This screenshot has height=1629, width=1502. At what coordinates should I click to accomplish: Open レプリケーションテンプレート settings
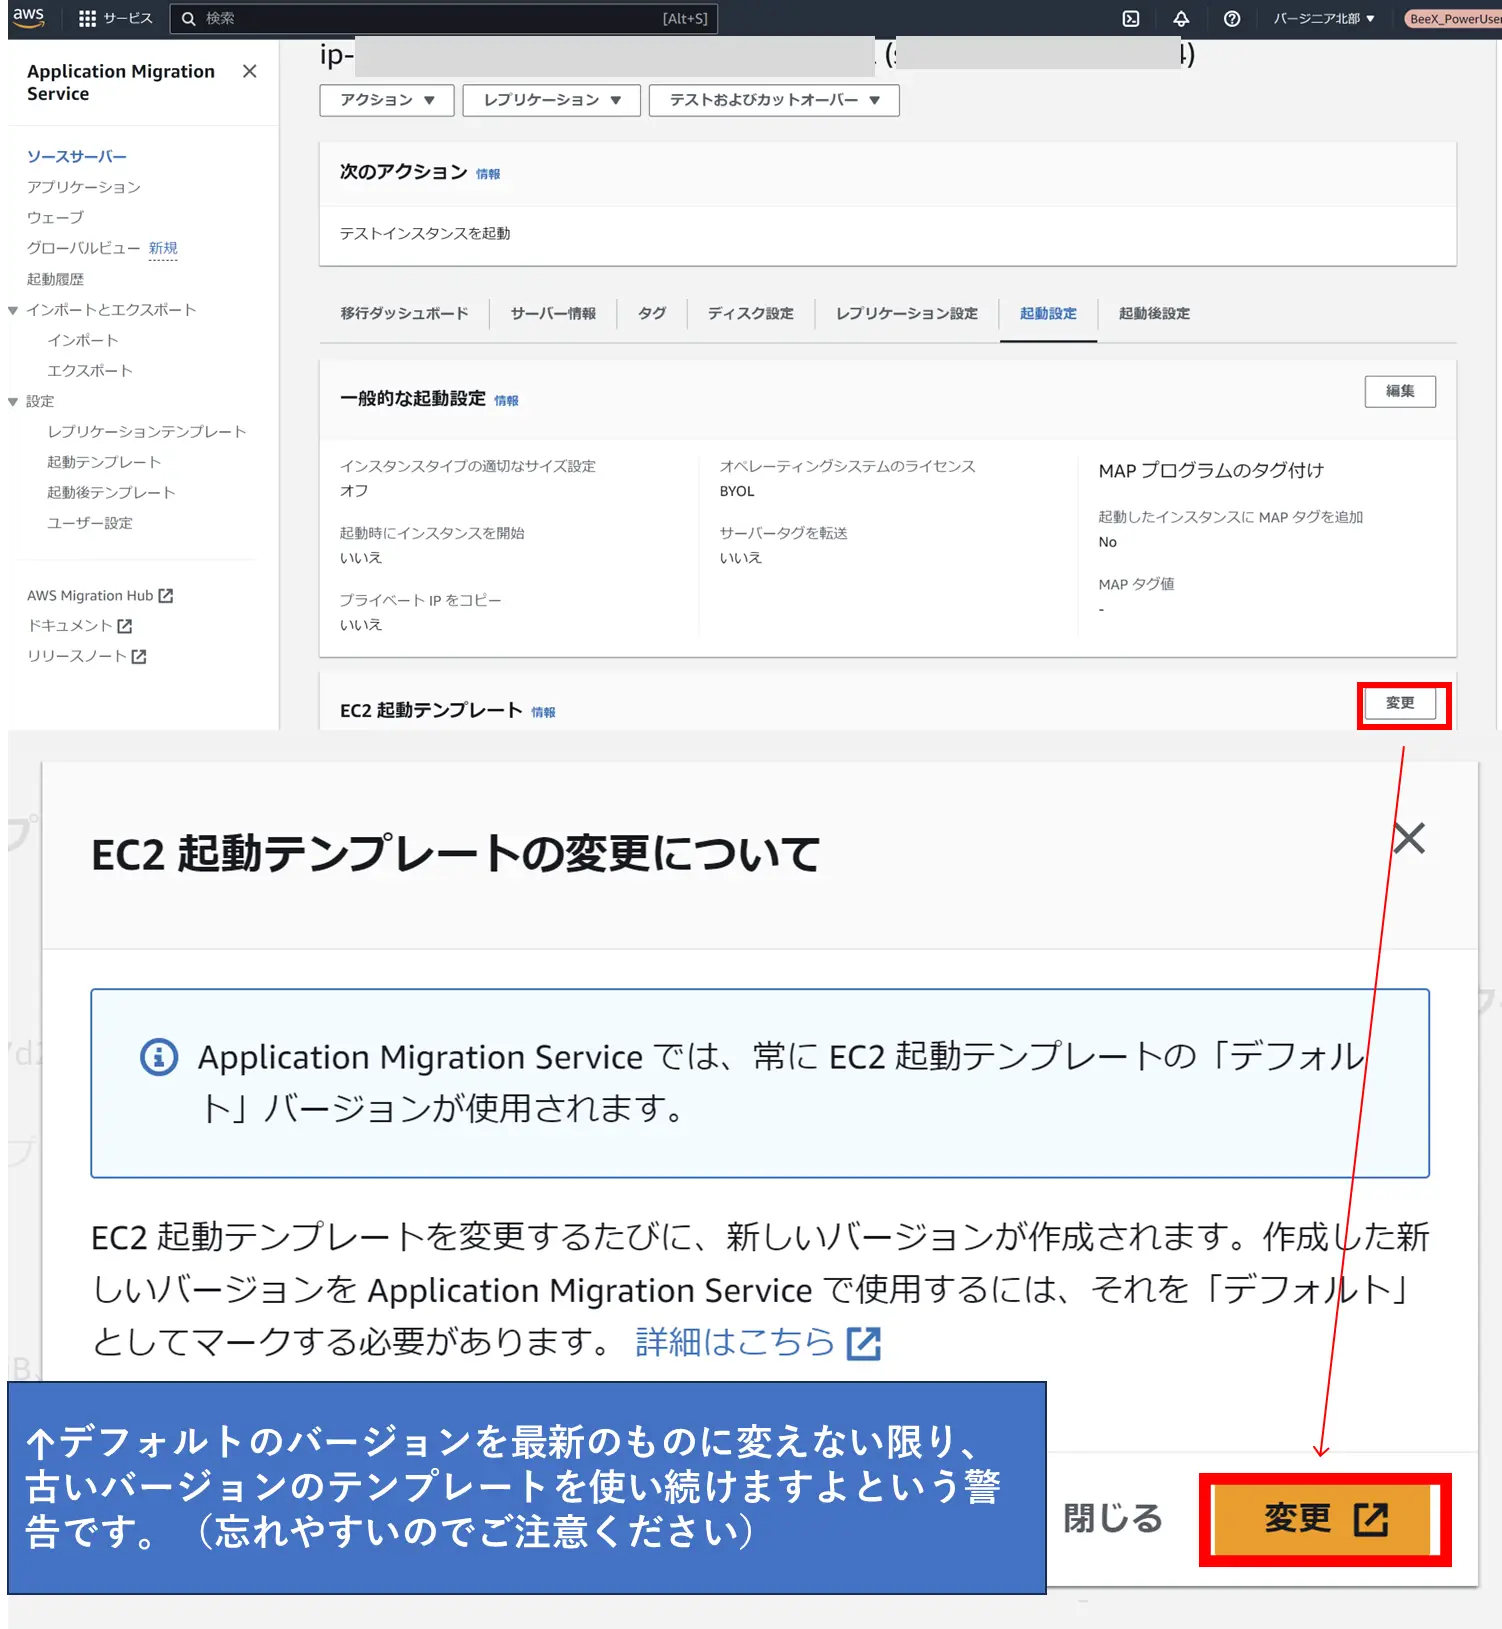tap(147, 431)
